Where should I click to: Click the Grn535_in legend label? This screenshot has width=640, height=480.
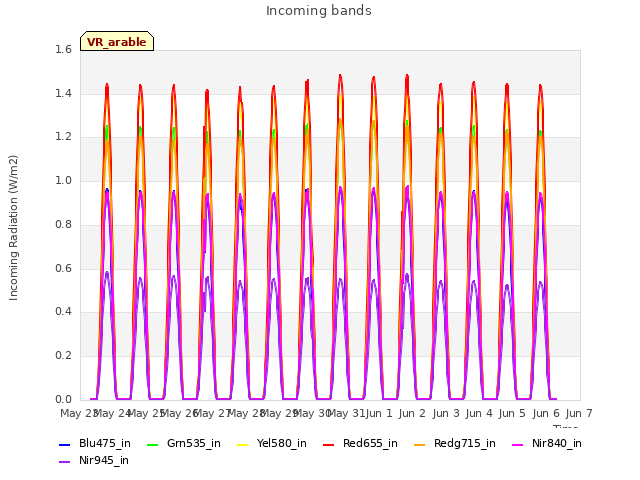click(x=193, y=443)
